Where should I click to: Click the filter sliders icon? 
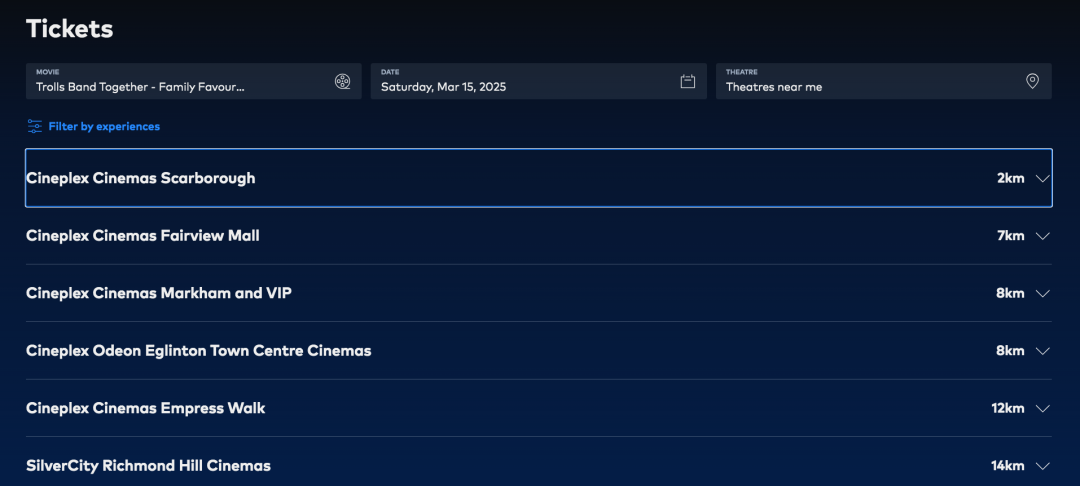pyautogui.click(x=34, y=126)
